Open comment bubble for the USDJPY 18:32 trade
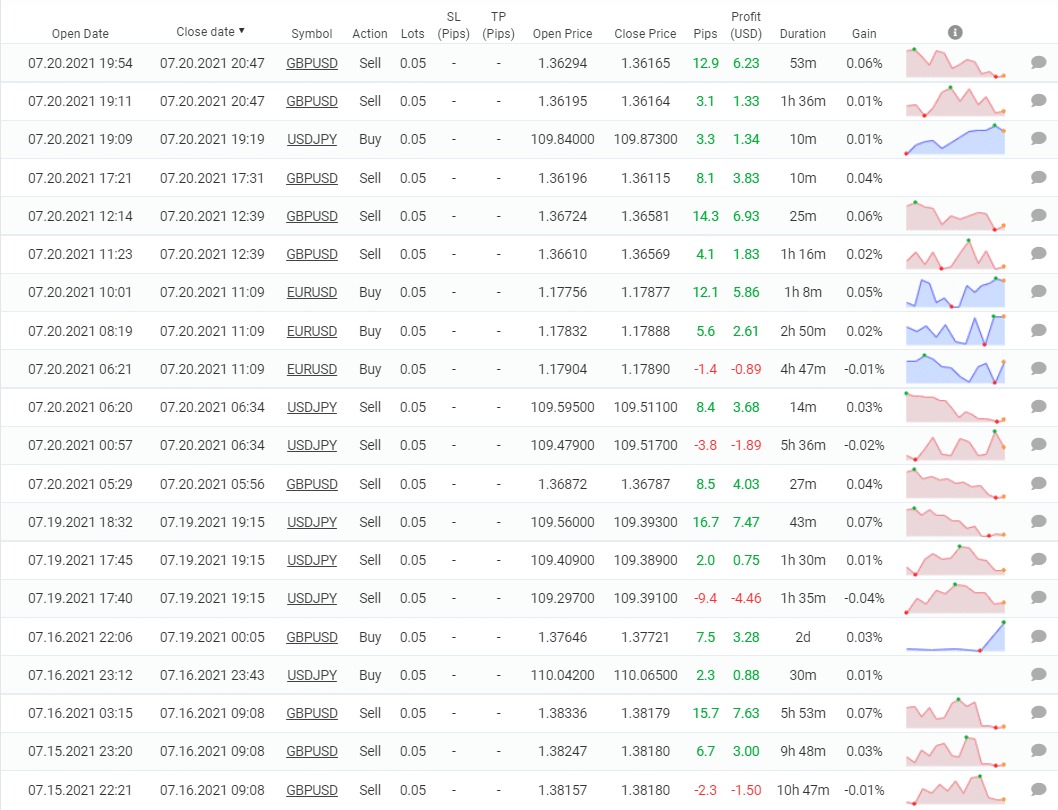Image resolution: width=1058 pixels, height=810 pixels. (x=1038, y=522)
